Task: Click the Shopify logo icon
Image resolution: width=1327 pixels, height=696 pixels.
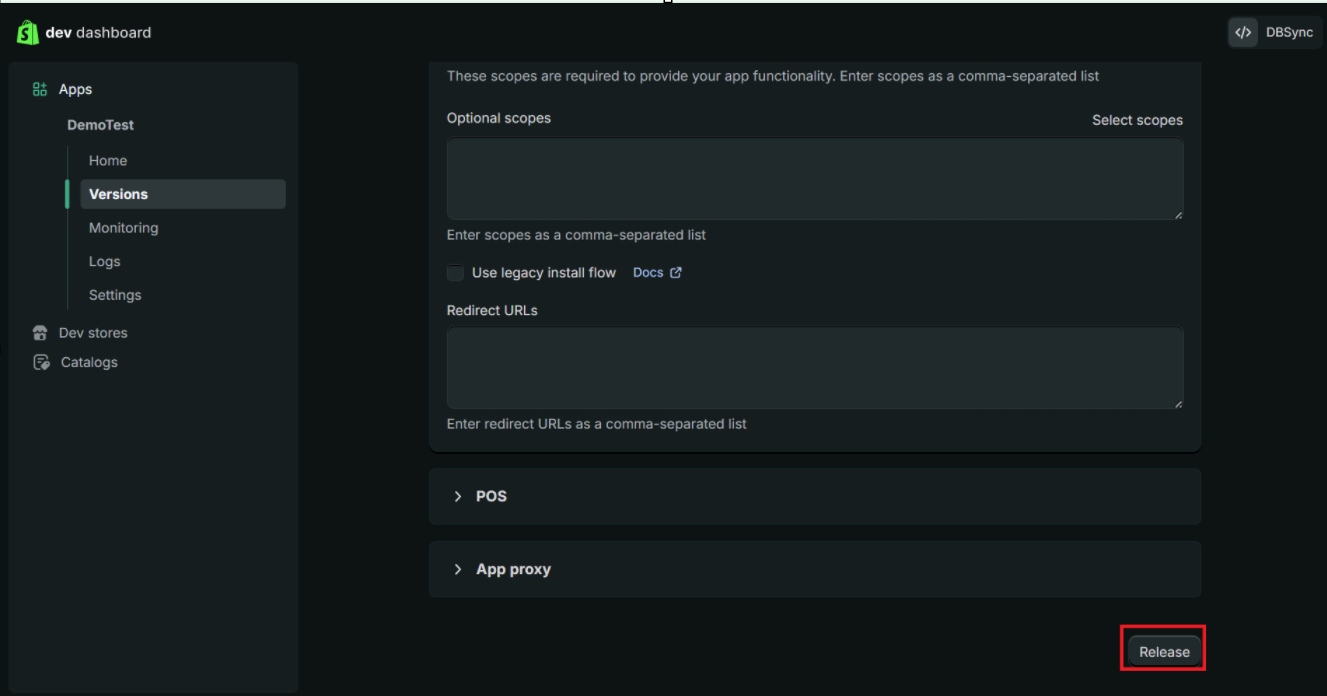Action: (27, 32)
